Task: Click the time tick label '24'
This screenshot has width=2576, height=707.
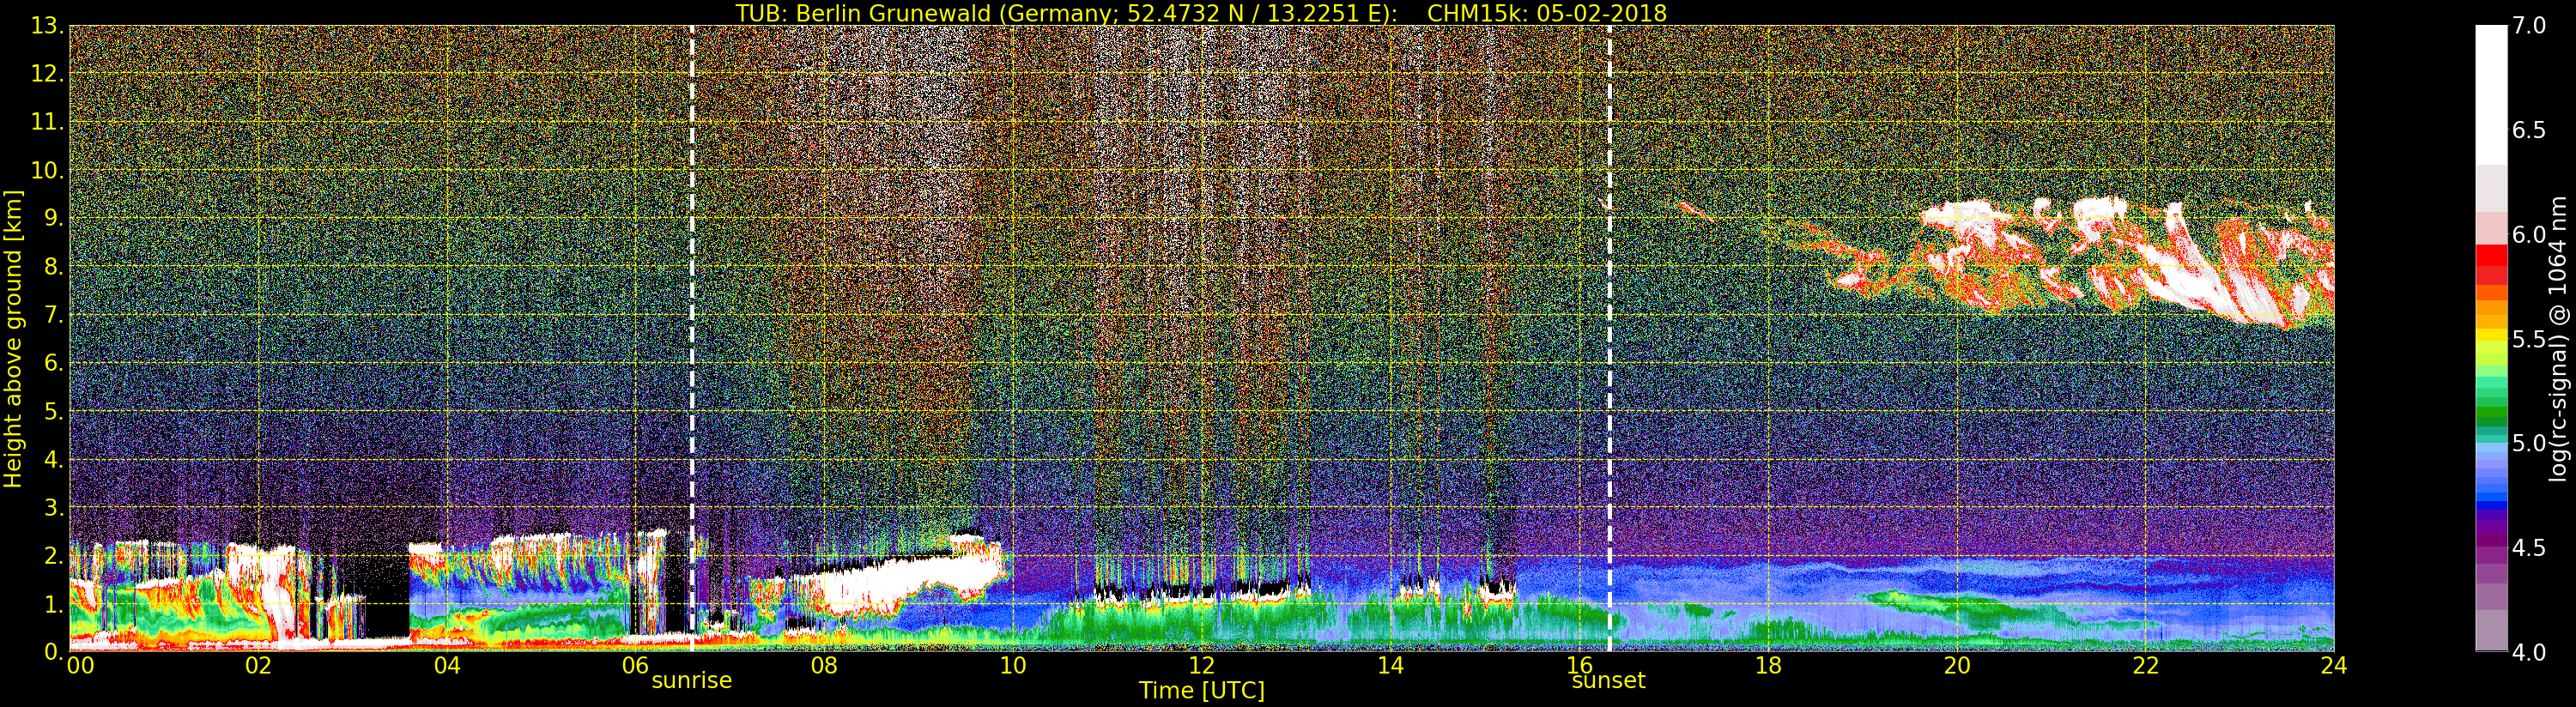Action: pos(2334,666)
